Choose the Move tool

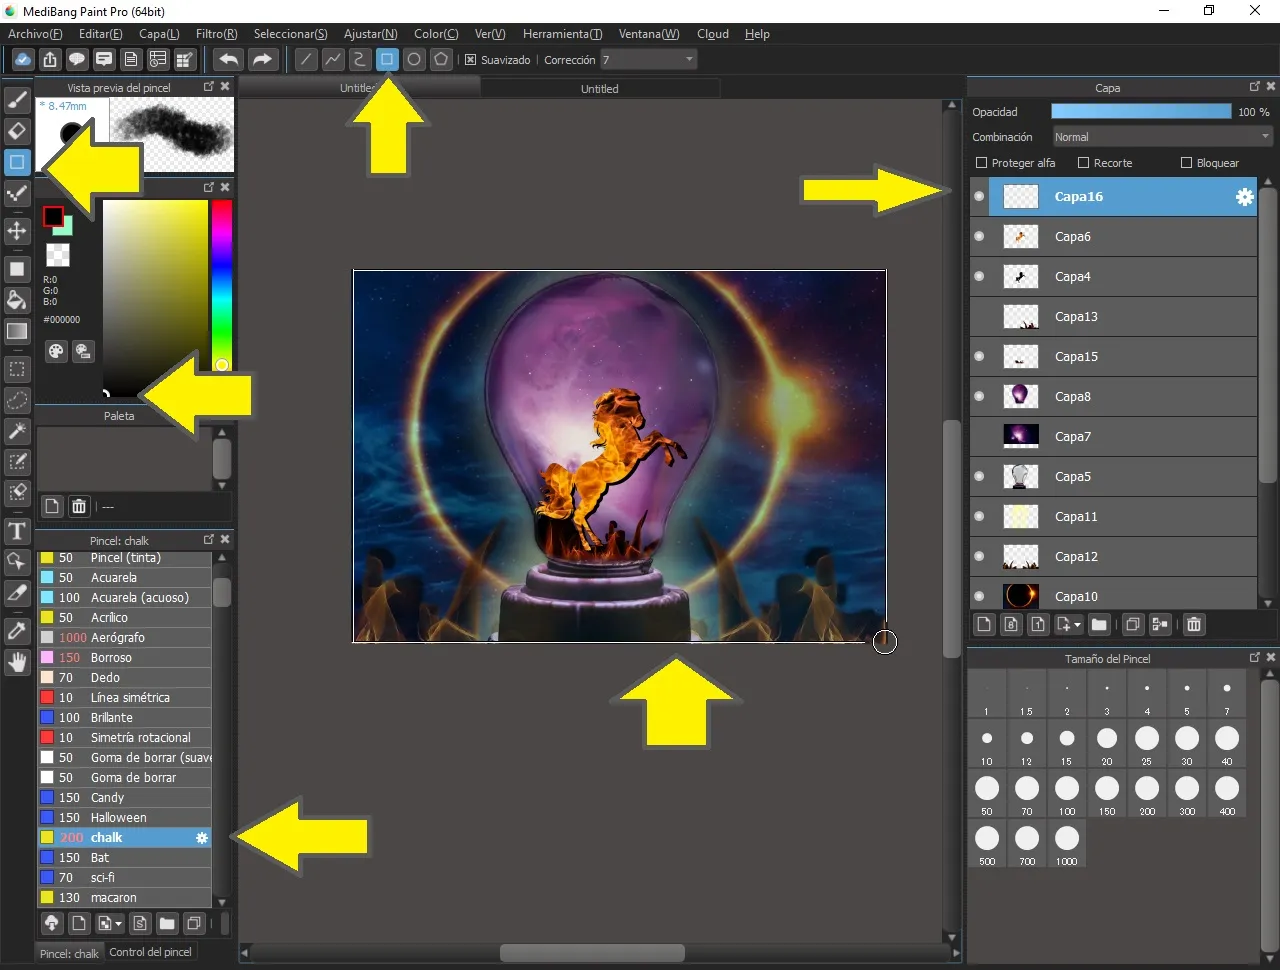pyautogui.click(x=17, y=231)
